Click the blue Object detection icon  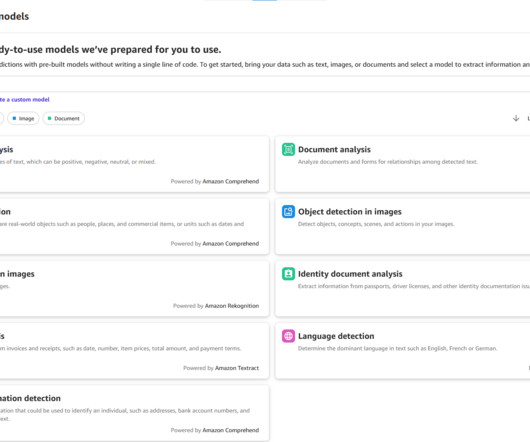288,212
